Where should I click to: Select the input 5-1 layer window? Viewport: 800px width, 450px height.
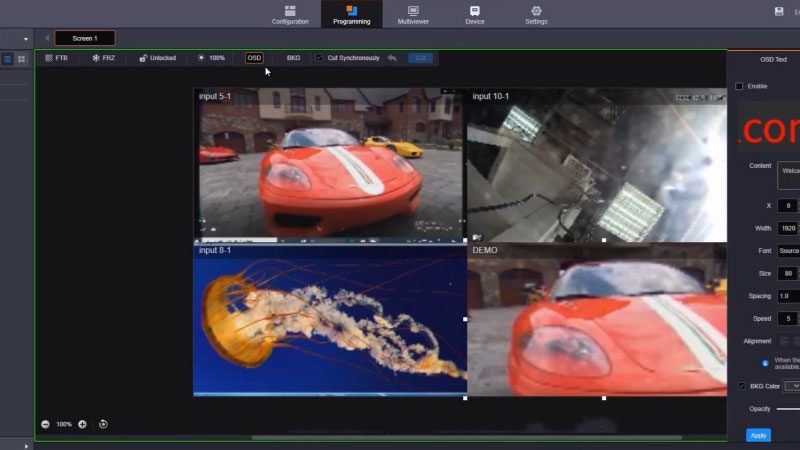click(330, 164)
